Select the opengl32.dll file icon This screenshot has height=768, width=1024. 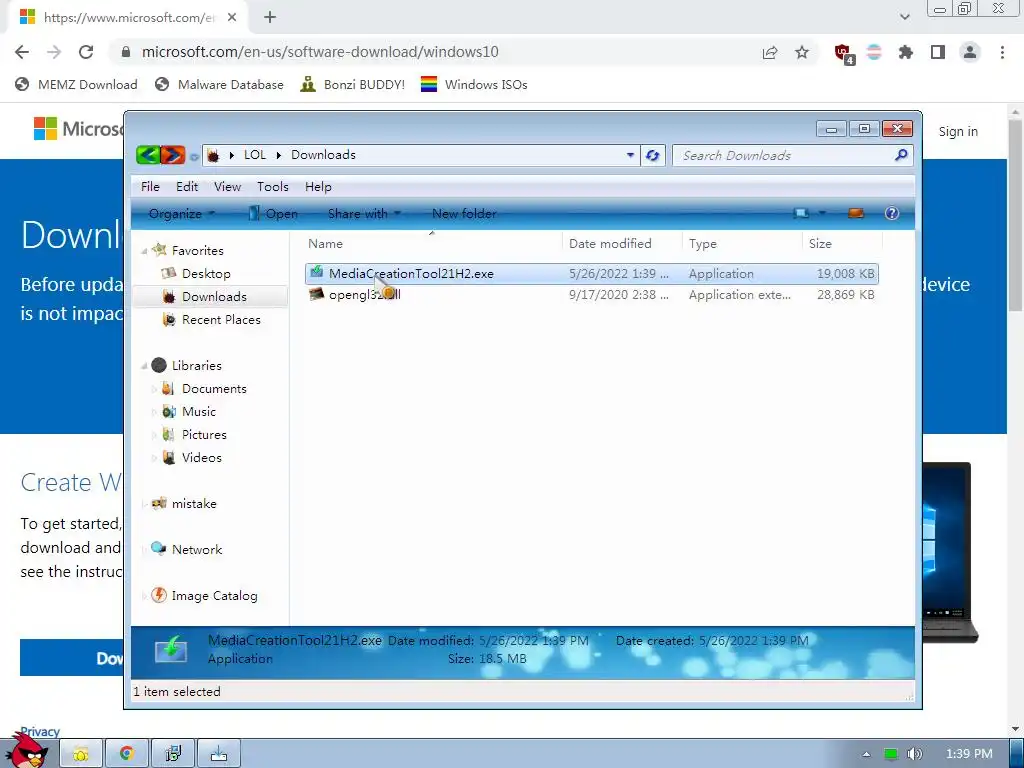pyautogui.click(x=317, y=294)
